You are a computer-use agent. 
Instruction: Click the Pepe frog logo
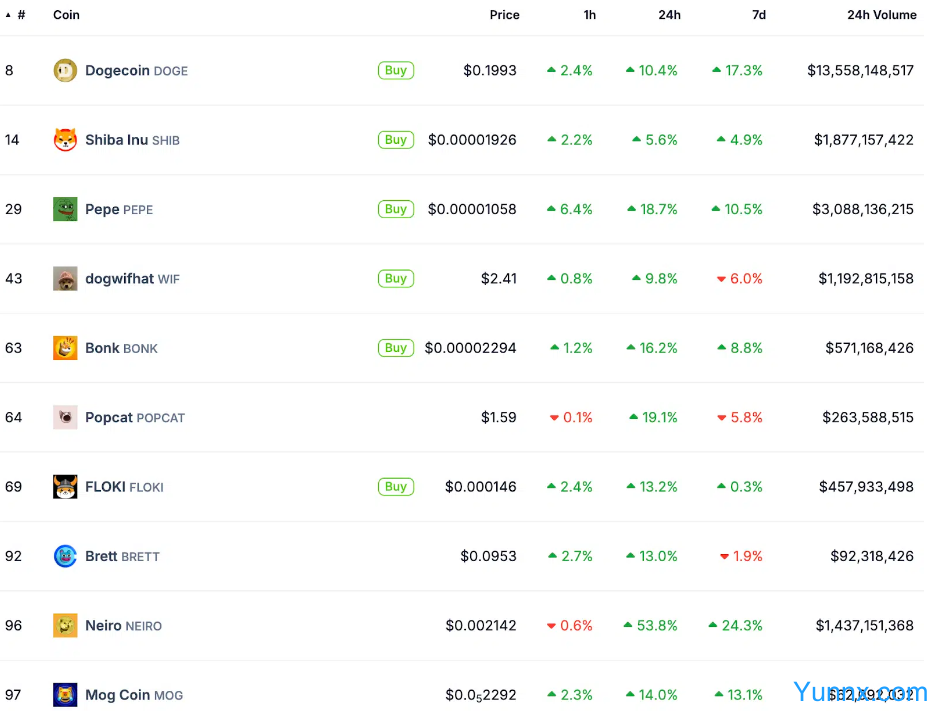coord(65,209)
